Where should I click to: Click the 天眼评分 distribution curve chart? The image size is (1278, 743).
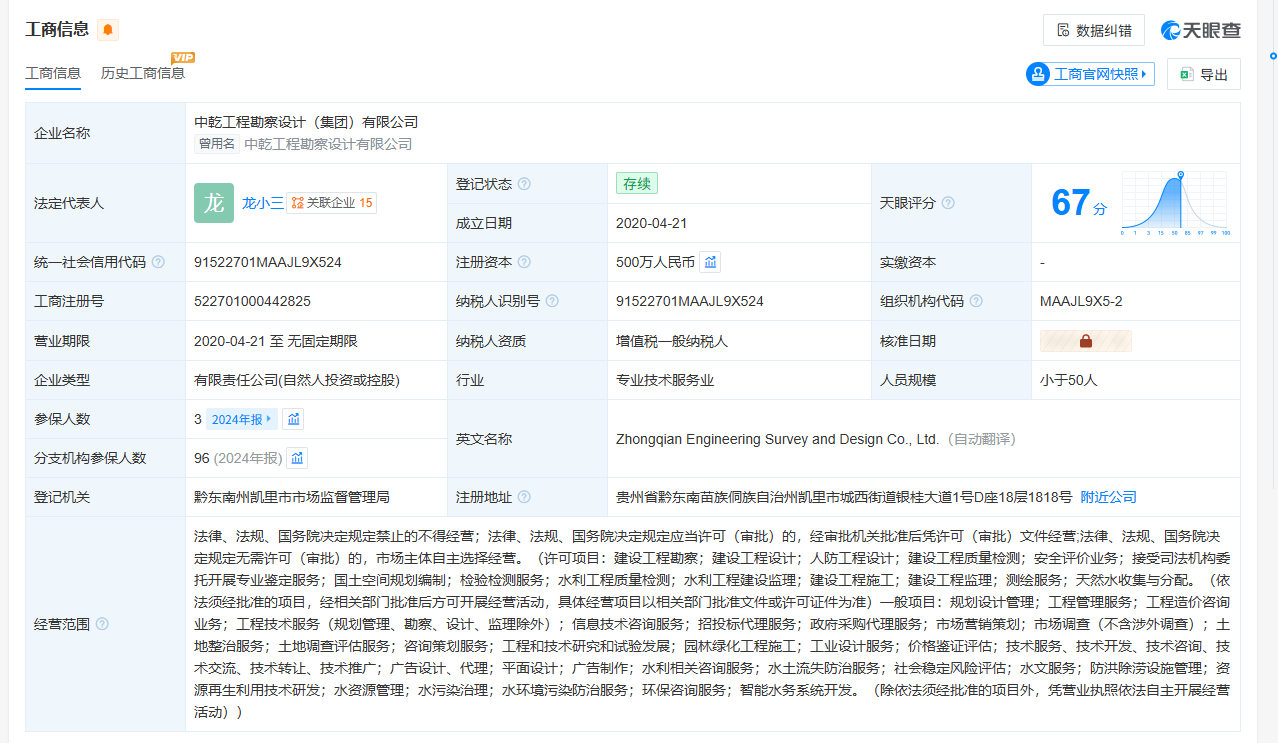click(x=1175, y=203)
